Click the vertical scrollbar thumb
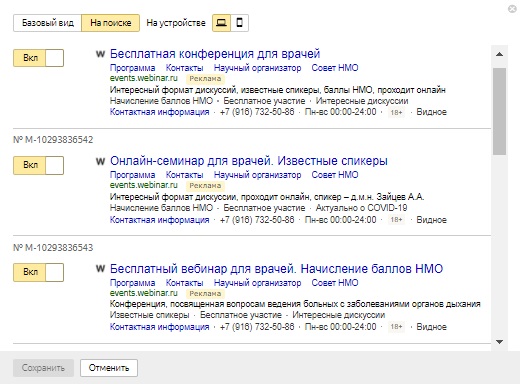 coord(499,111)
